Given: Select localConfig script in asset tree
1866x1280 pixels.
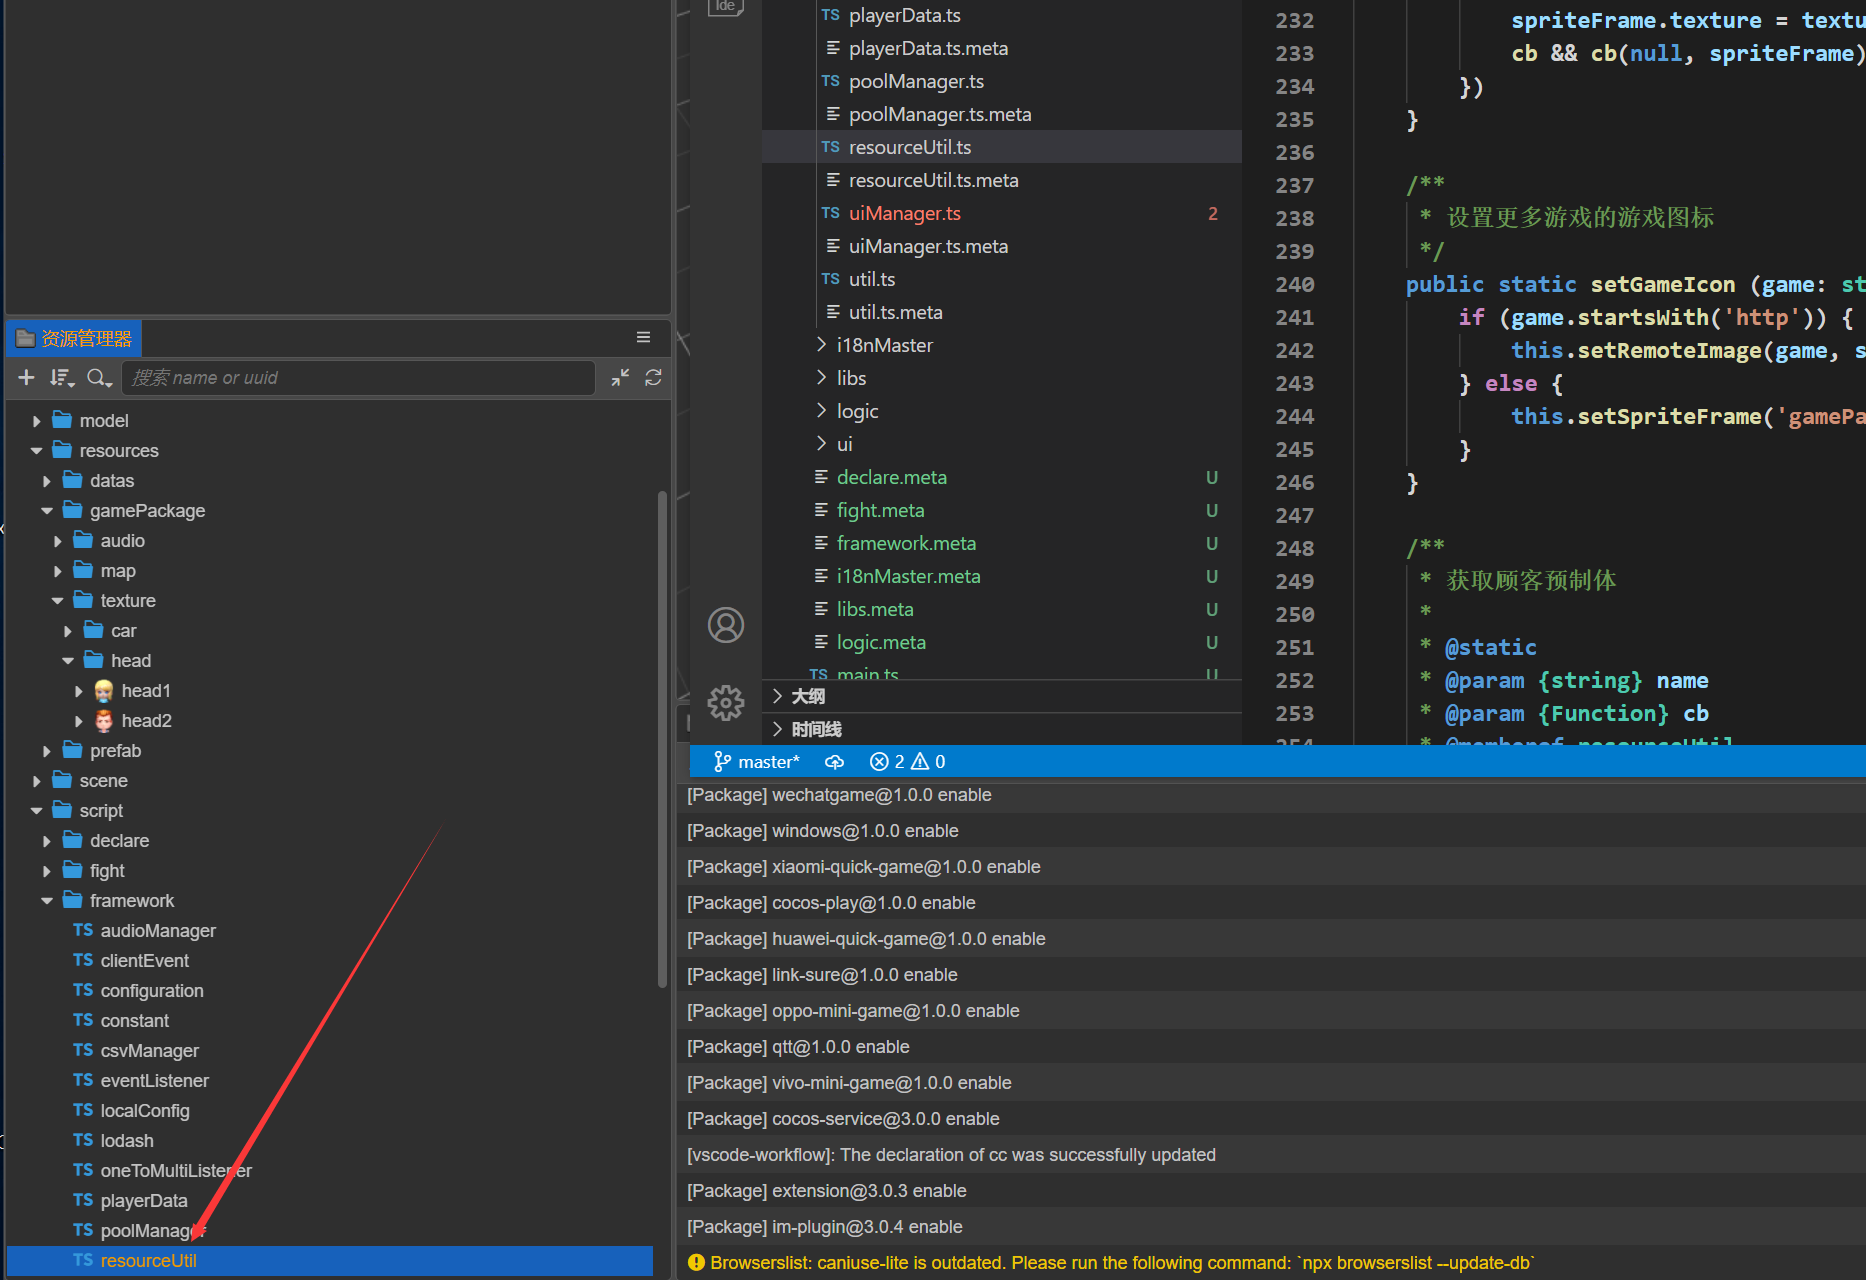Looking at the screenshot, I should [x=145, y=1111].
